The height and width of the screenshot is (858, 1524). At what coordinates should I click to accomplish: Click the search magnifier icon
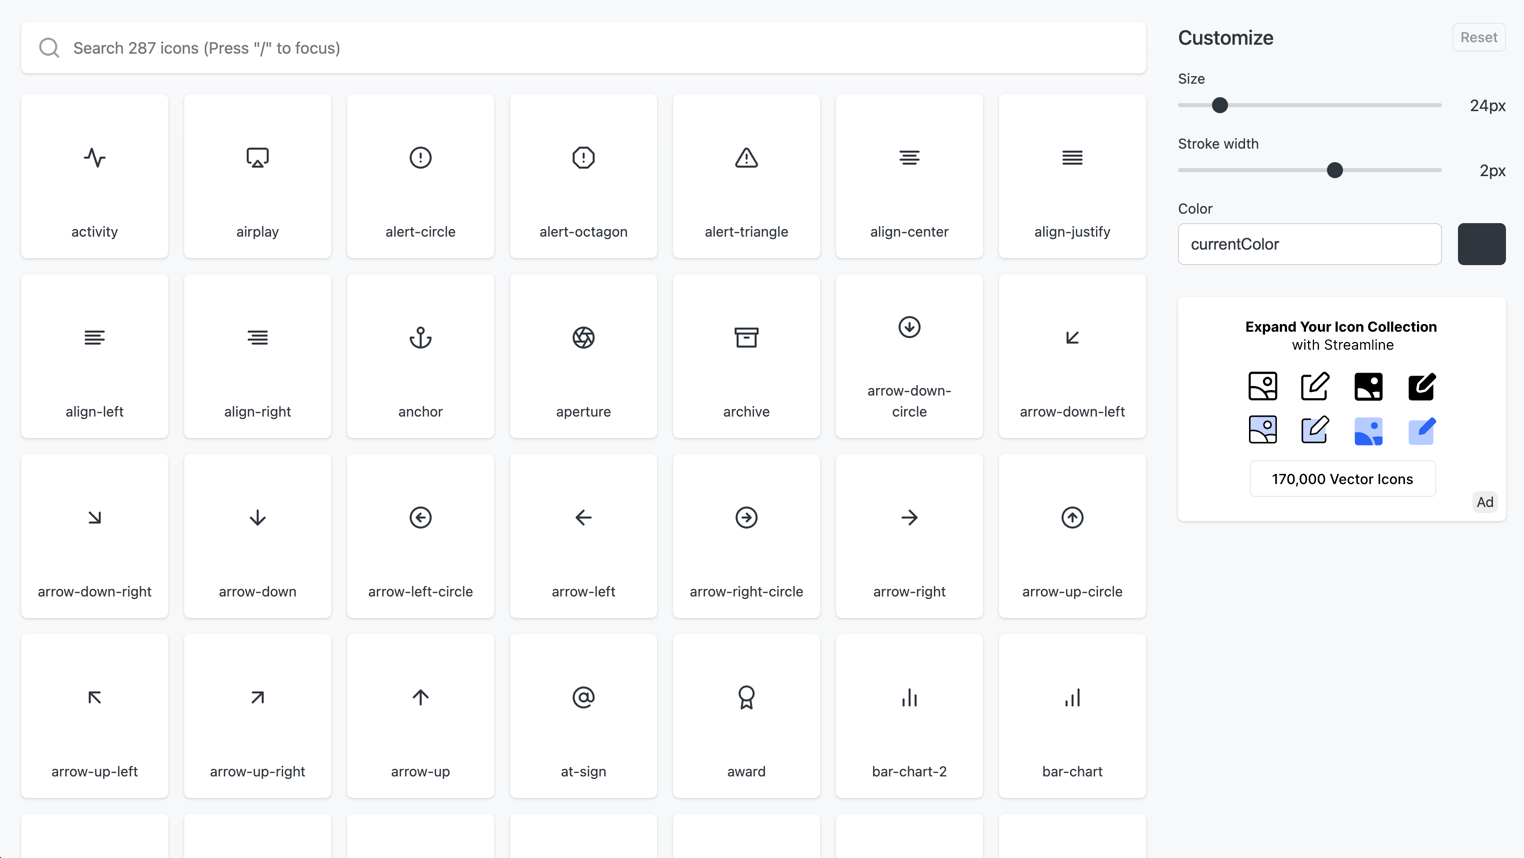pos(49,48)
